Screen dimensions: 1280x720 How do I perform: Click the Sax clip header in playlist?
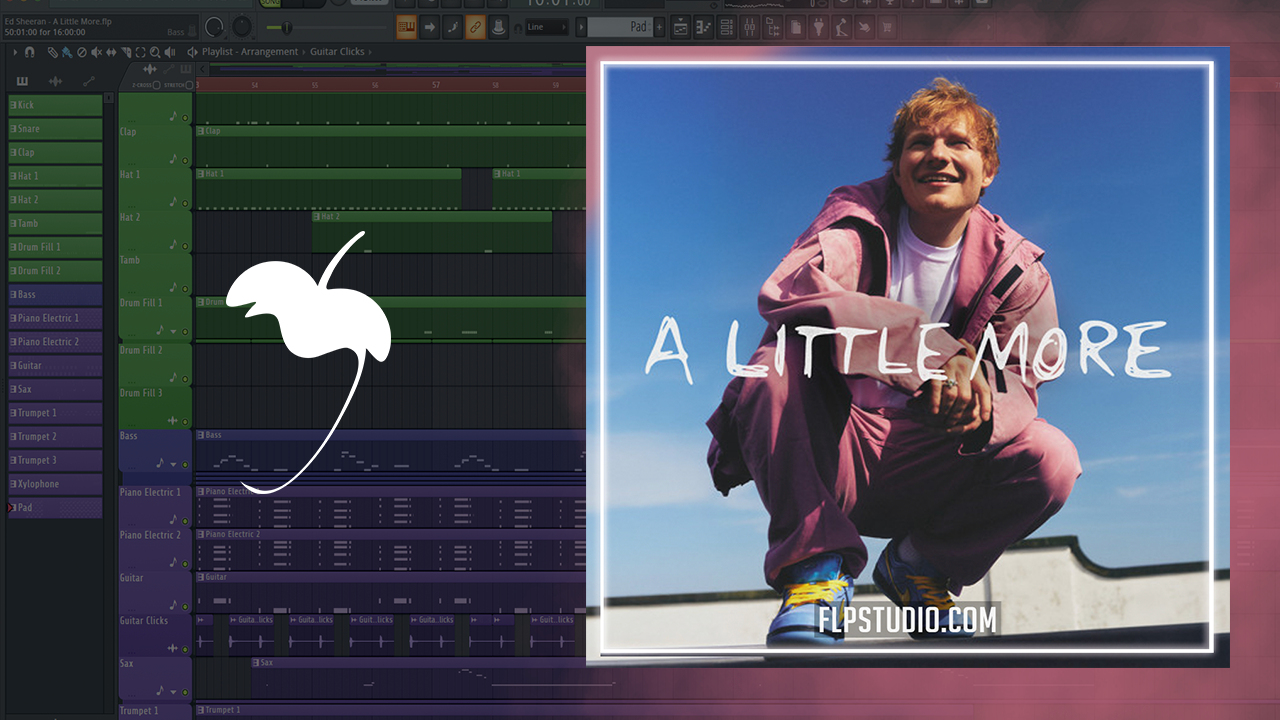point(418,662)
